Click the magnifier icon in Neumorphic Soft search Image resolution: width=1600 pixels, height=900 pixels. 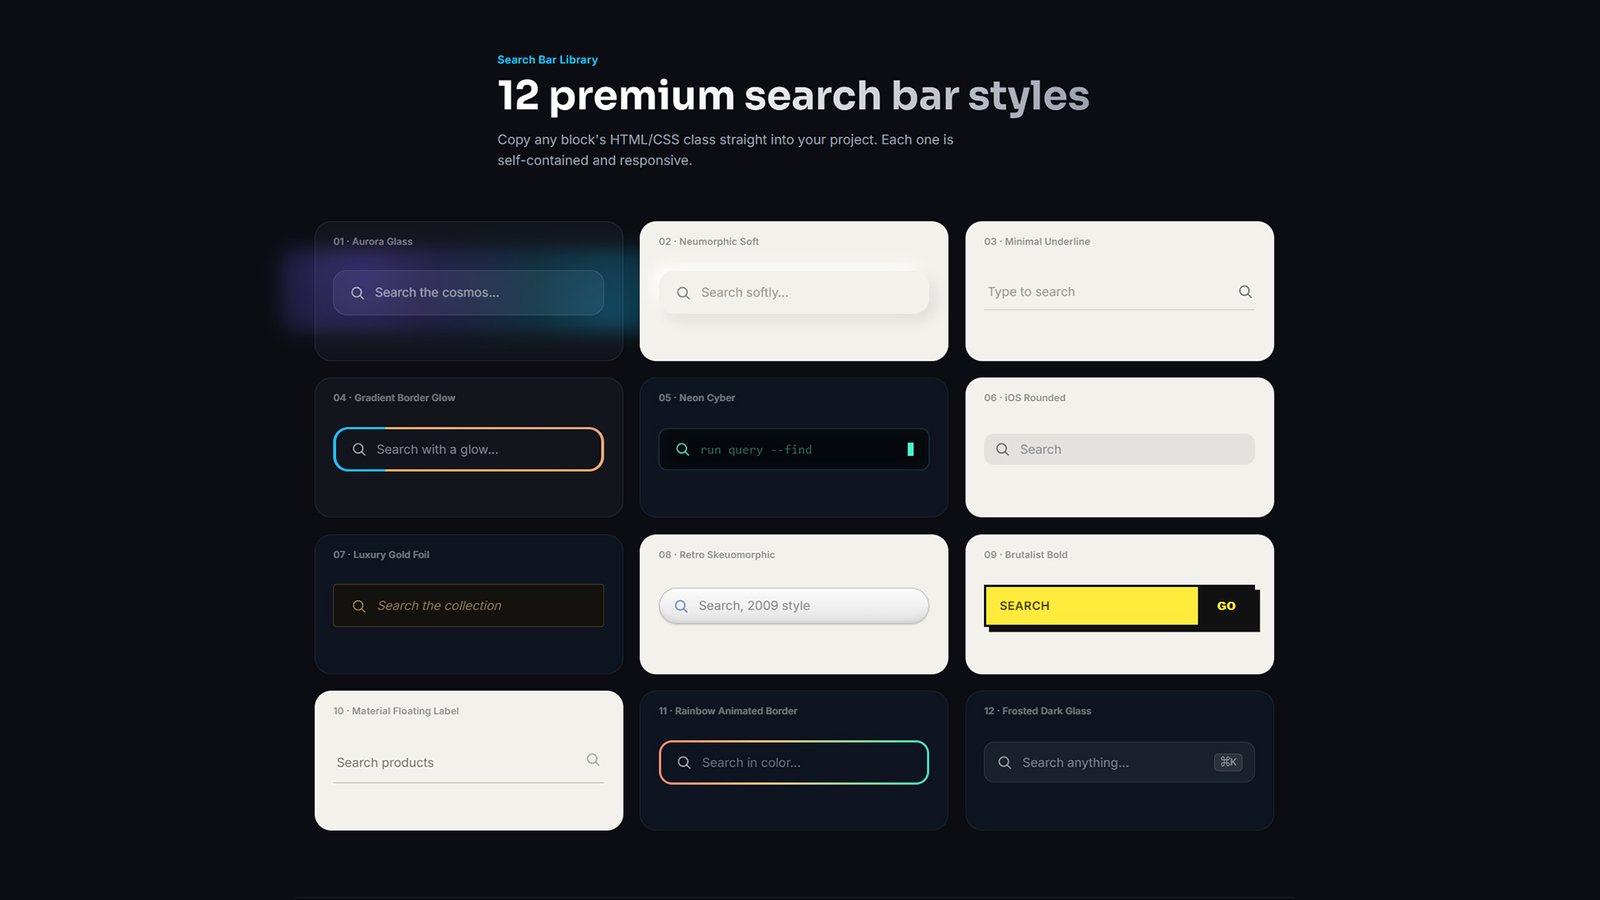[x=683, y=293]
